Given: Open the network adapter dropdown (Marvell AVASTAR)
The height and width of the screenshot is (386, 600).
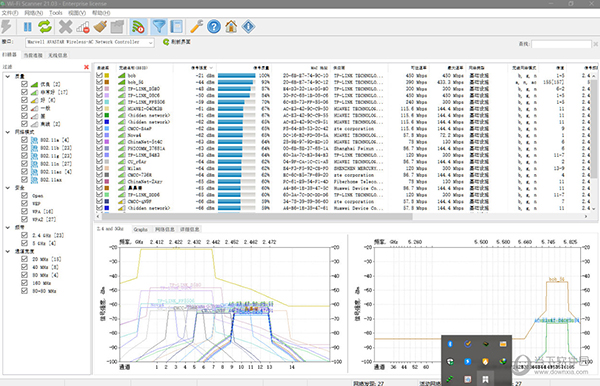Looking at the screenshot, I should pos(90,42).
